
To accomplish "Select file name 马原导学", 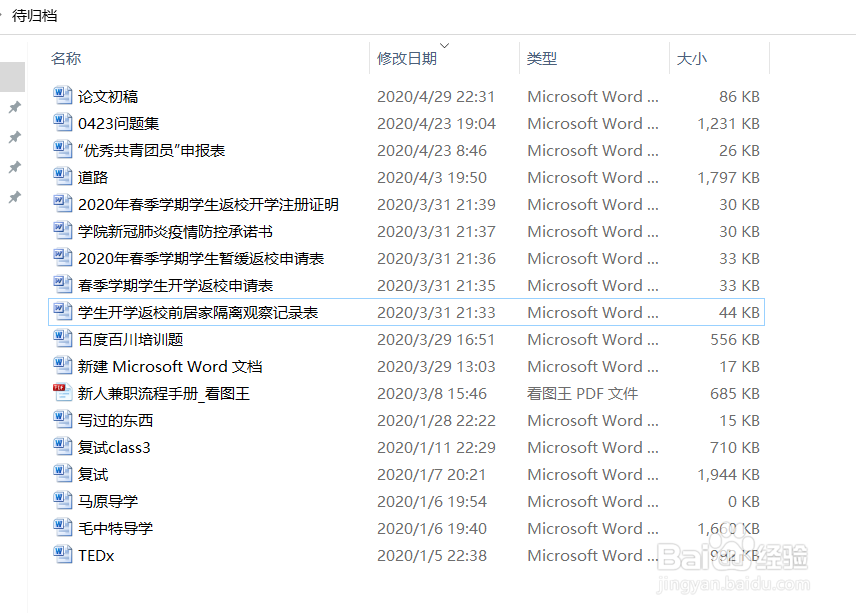I will click(x=108, y=502).
